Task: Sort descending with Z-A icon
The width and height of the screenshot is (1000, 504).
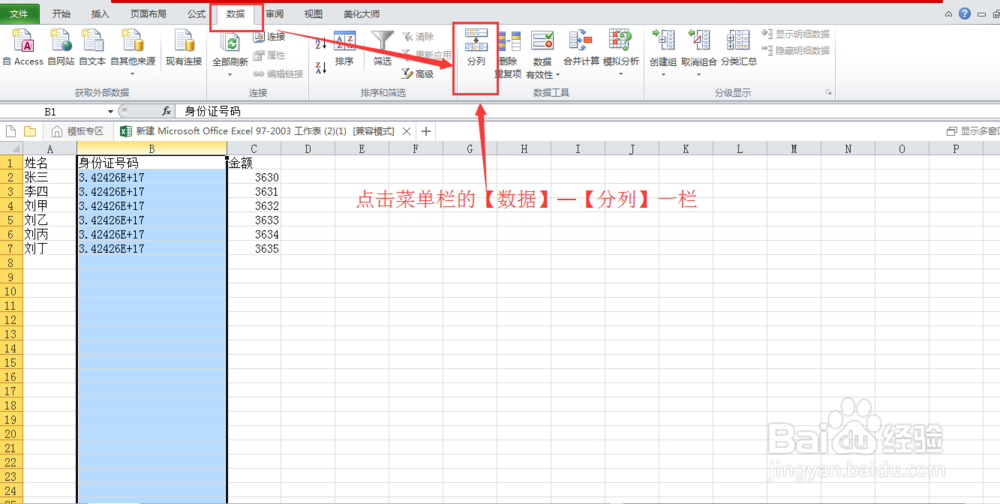Action: [x=321, y=67]
